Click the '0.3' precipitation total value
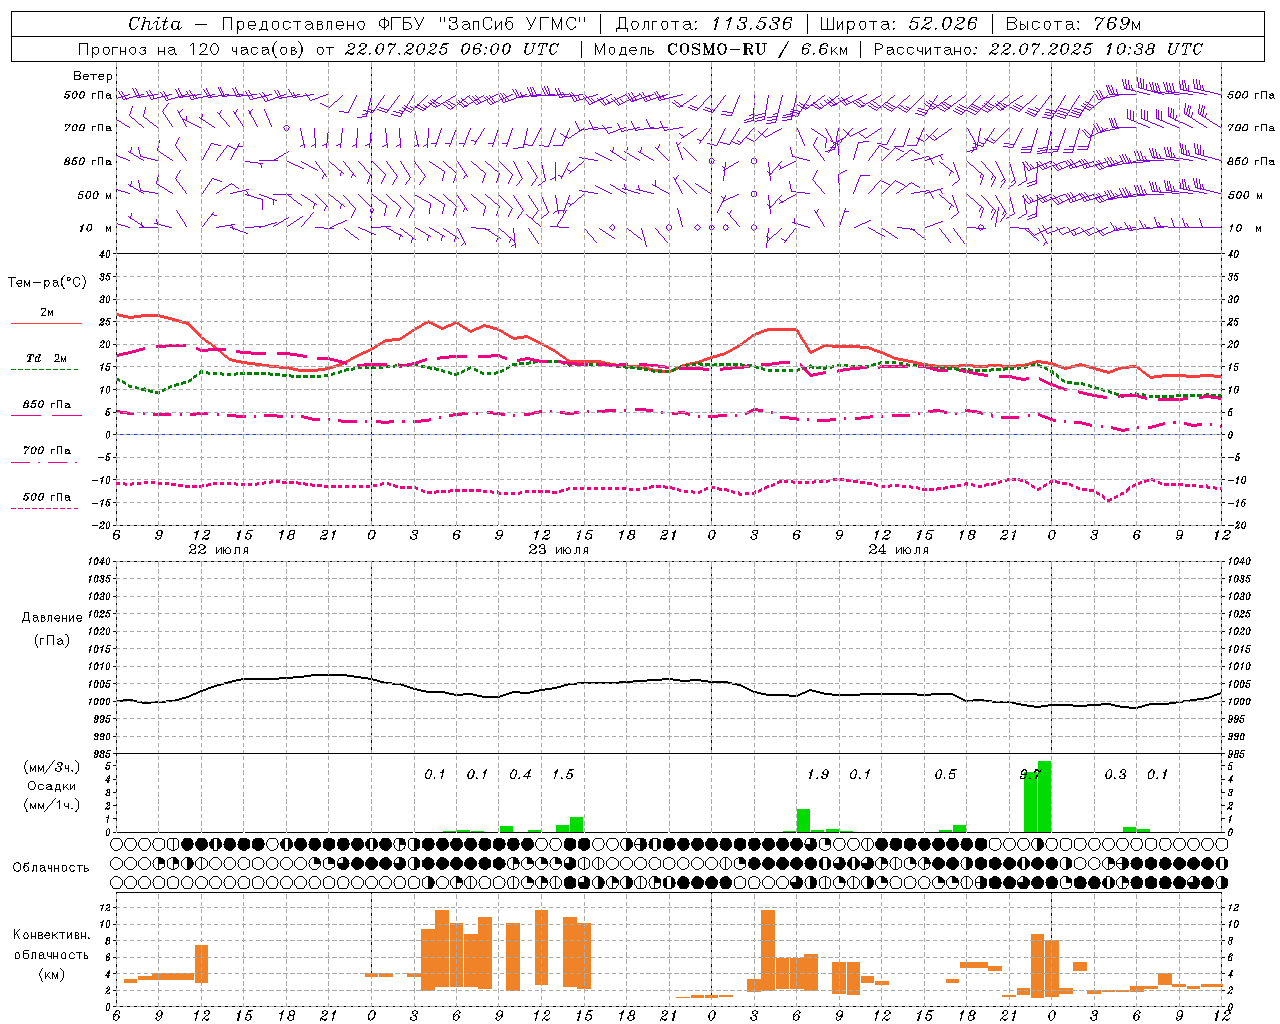 click(1115, 774)
